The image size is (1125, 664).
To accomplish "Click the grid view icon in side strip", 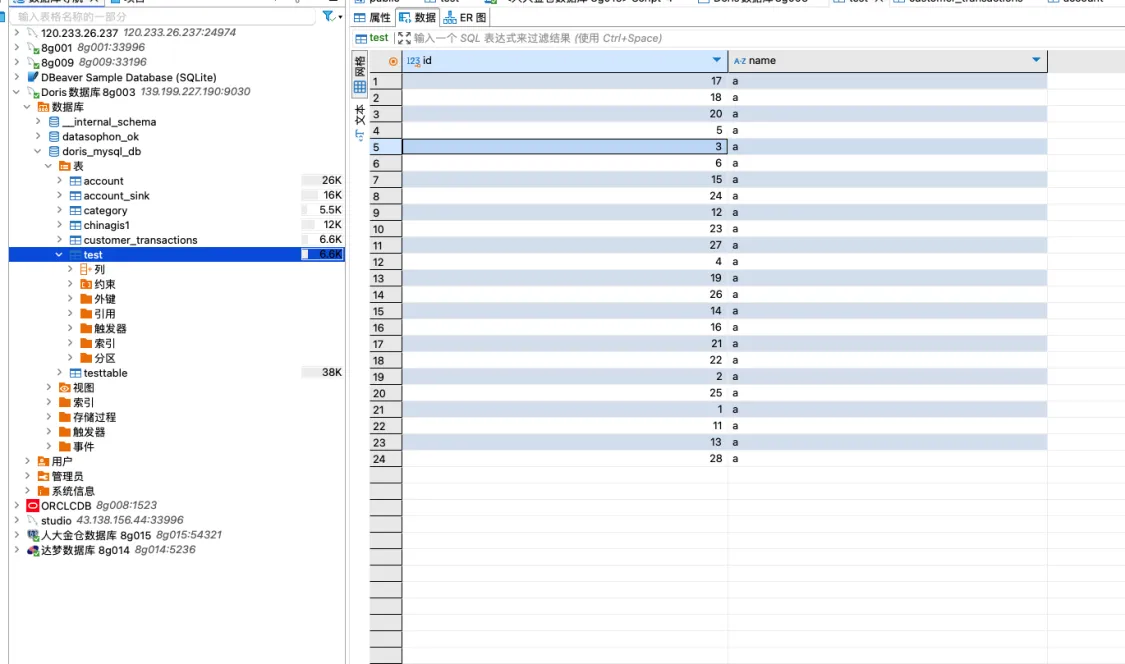I will pyautogui.click(x=359, y=88).
